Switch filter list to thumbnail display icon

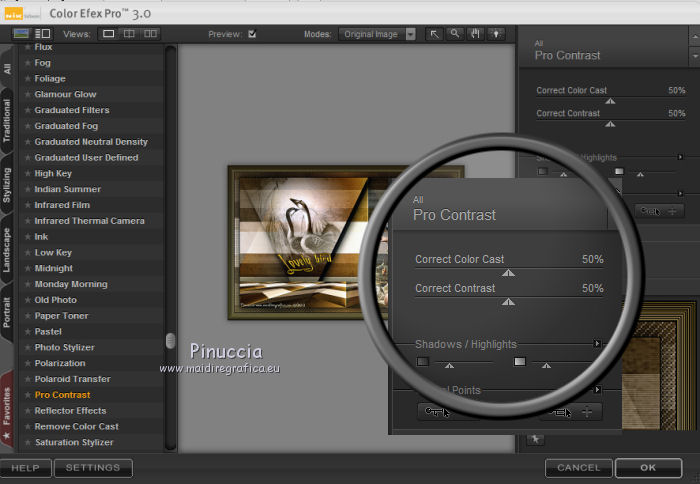[21, 33]
